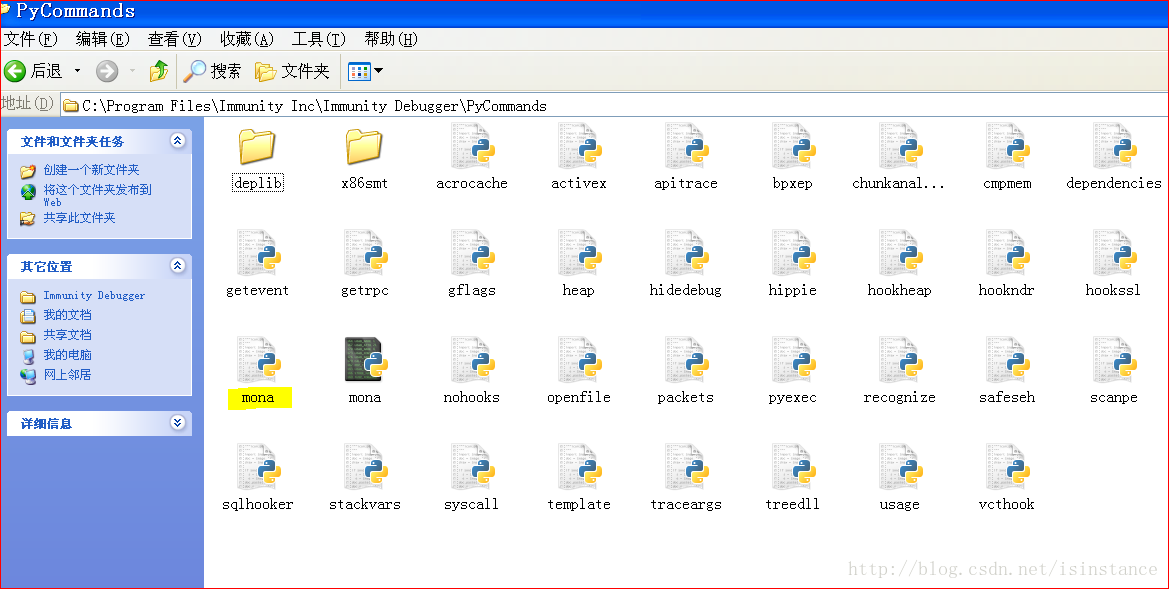Select the heap script icon
The width and height of the screenshot is (1169, 589).
click(579, 253)
